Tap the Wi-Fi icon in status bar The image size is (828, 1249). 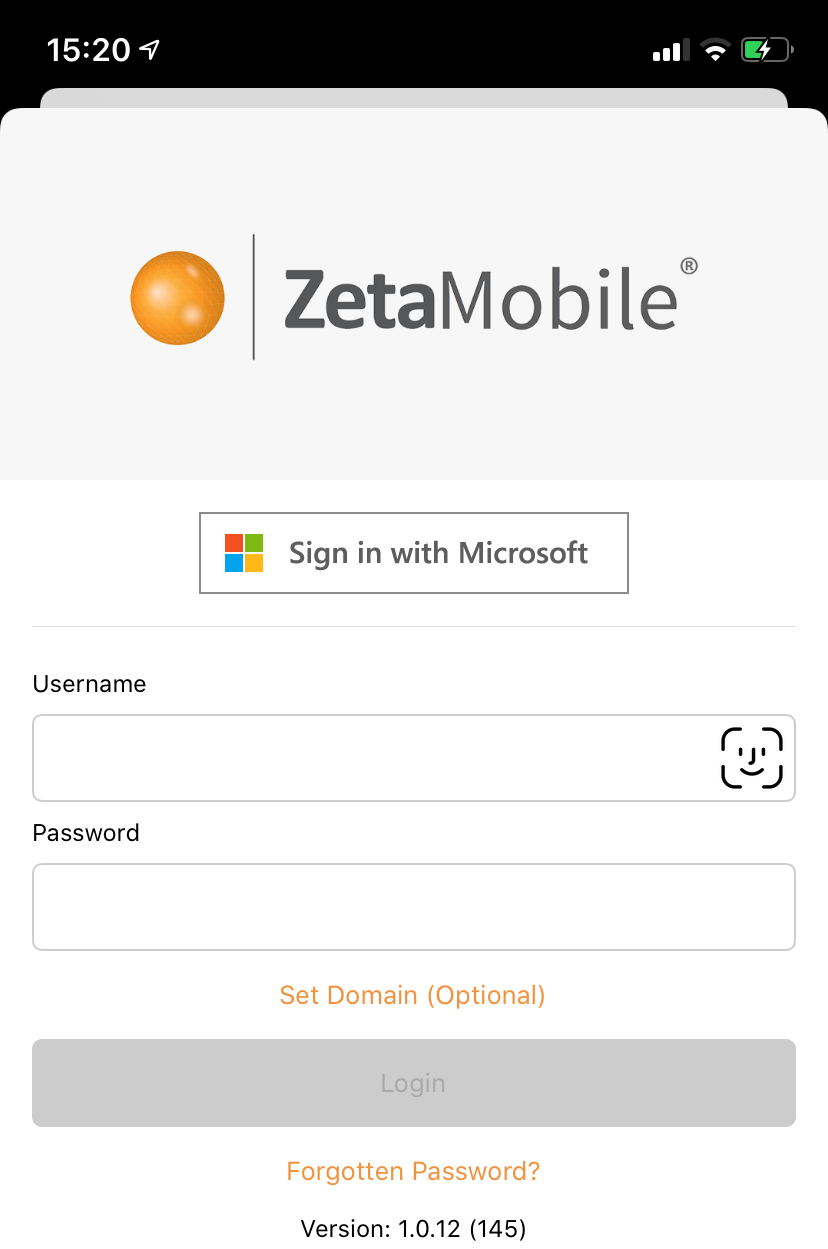715,50
